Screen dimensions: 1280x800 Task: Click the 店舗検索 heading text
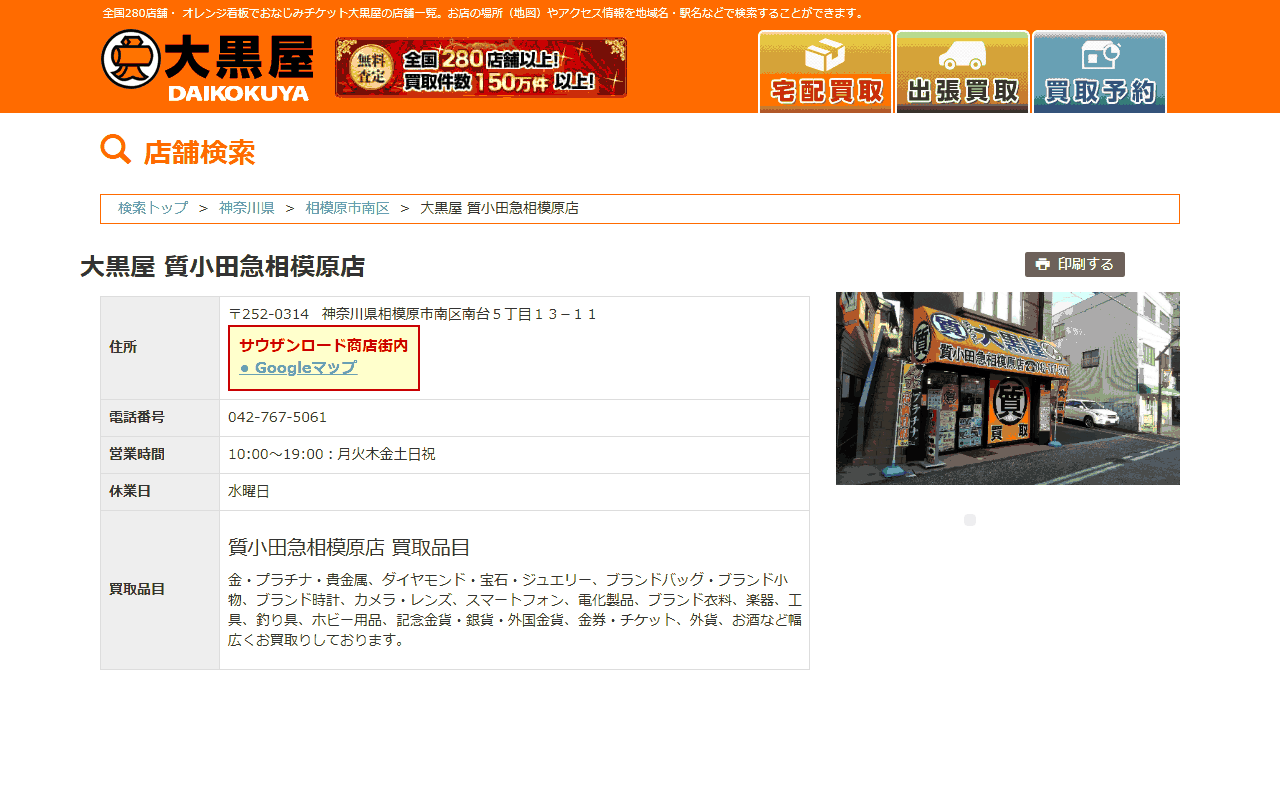(199, 152)
